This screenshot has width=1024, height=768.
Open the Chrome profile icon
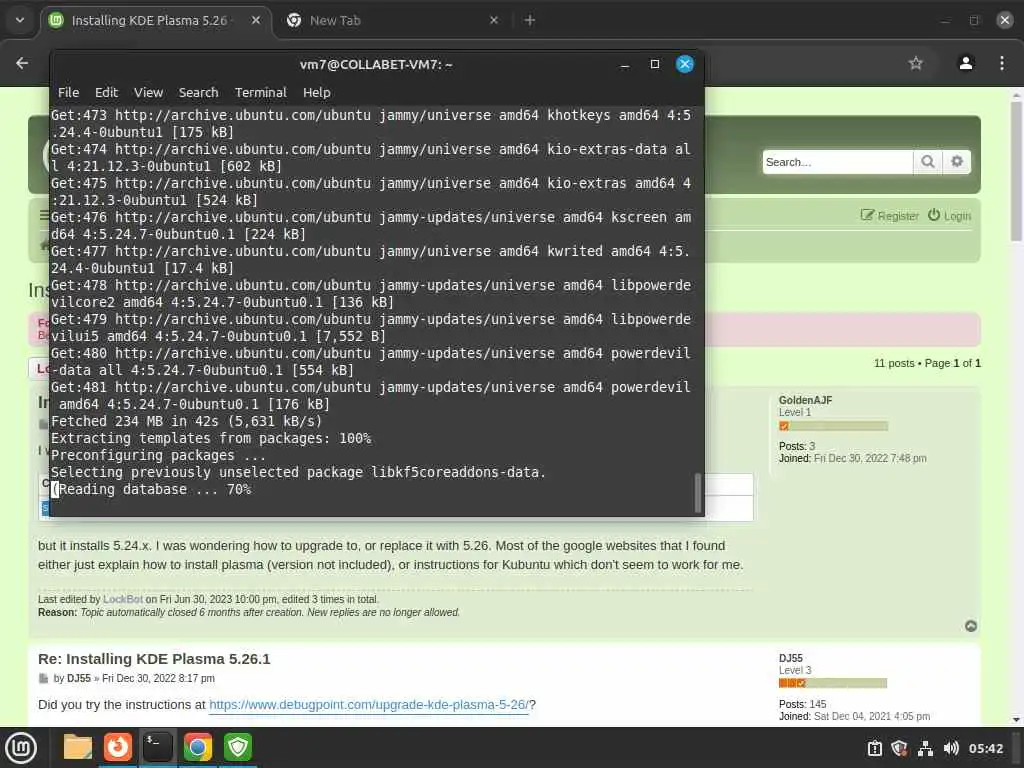966,63
